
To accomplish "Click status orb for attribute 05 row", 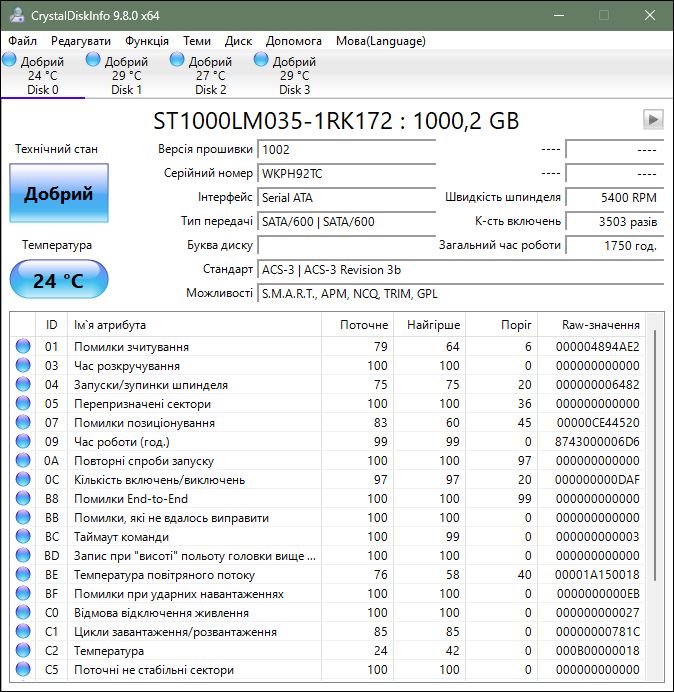I will click(23, 403).
